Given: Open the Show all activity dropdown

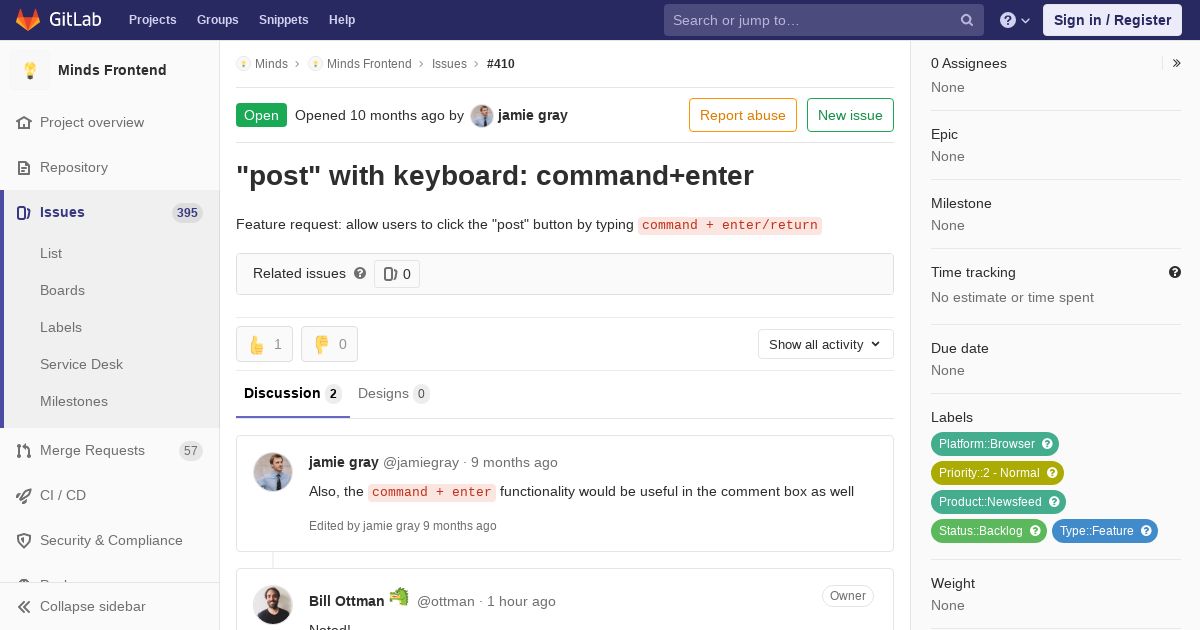Looking at the screenshot, I should (826, 344).
